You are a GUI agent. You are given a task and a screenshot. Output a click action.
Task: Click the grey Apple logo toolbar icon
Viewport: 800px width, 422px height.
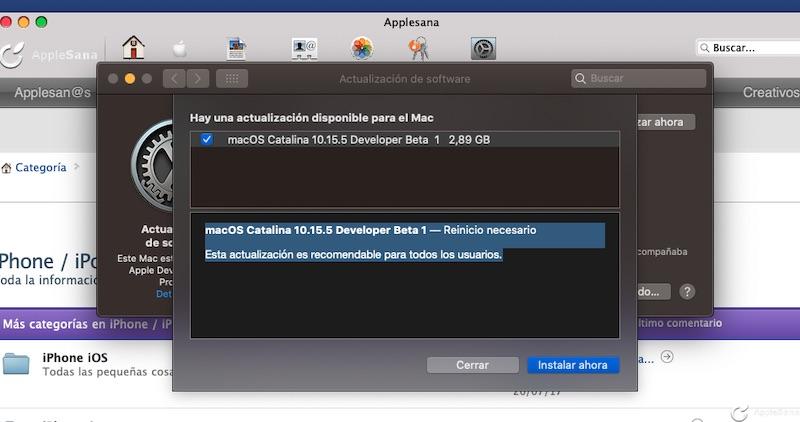[x=180, y=49]
